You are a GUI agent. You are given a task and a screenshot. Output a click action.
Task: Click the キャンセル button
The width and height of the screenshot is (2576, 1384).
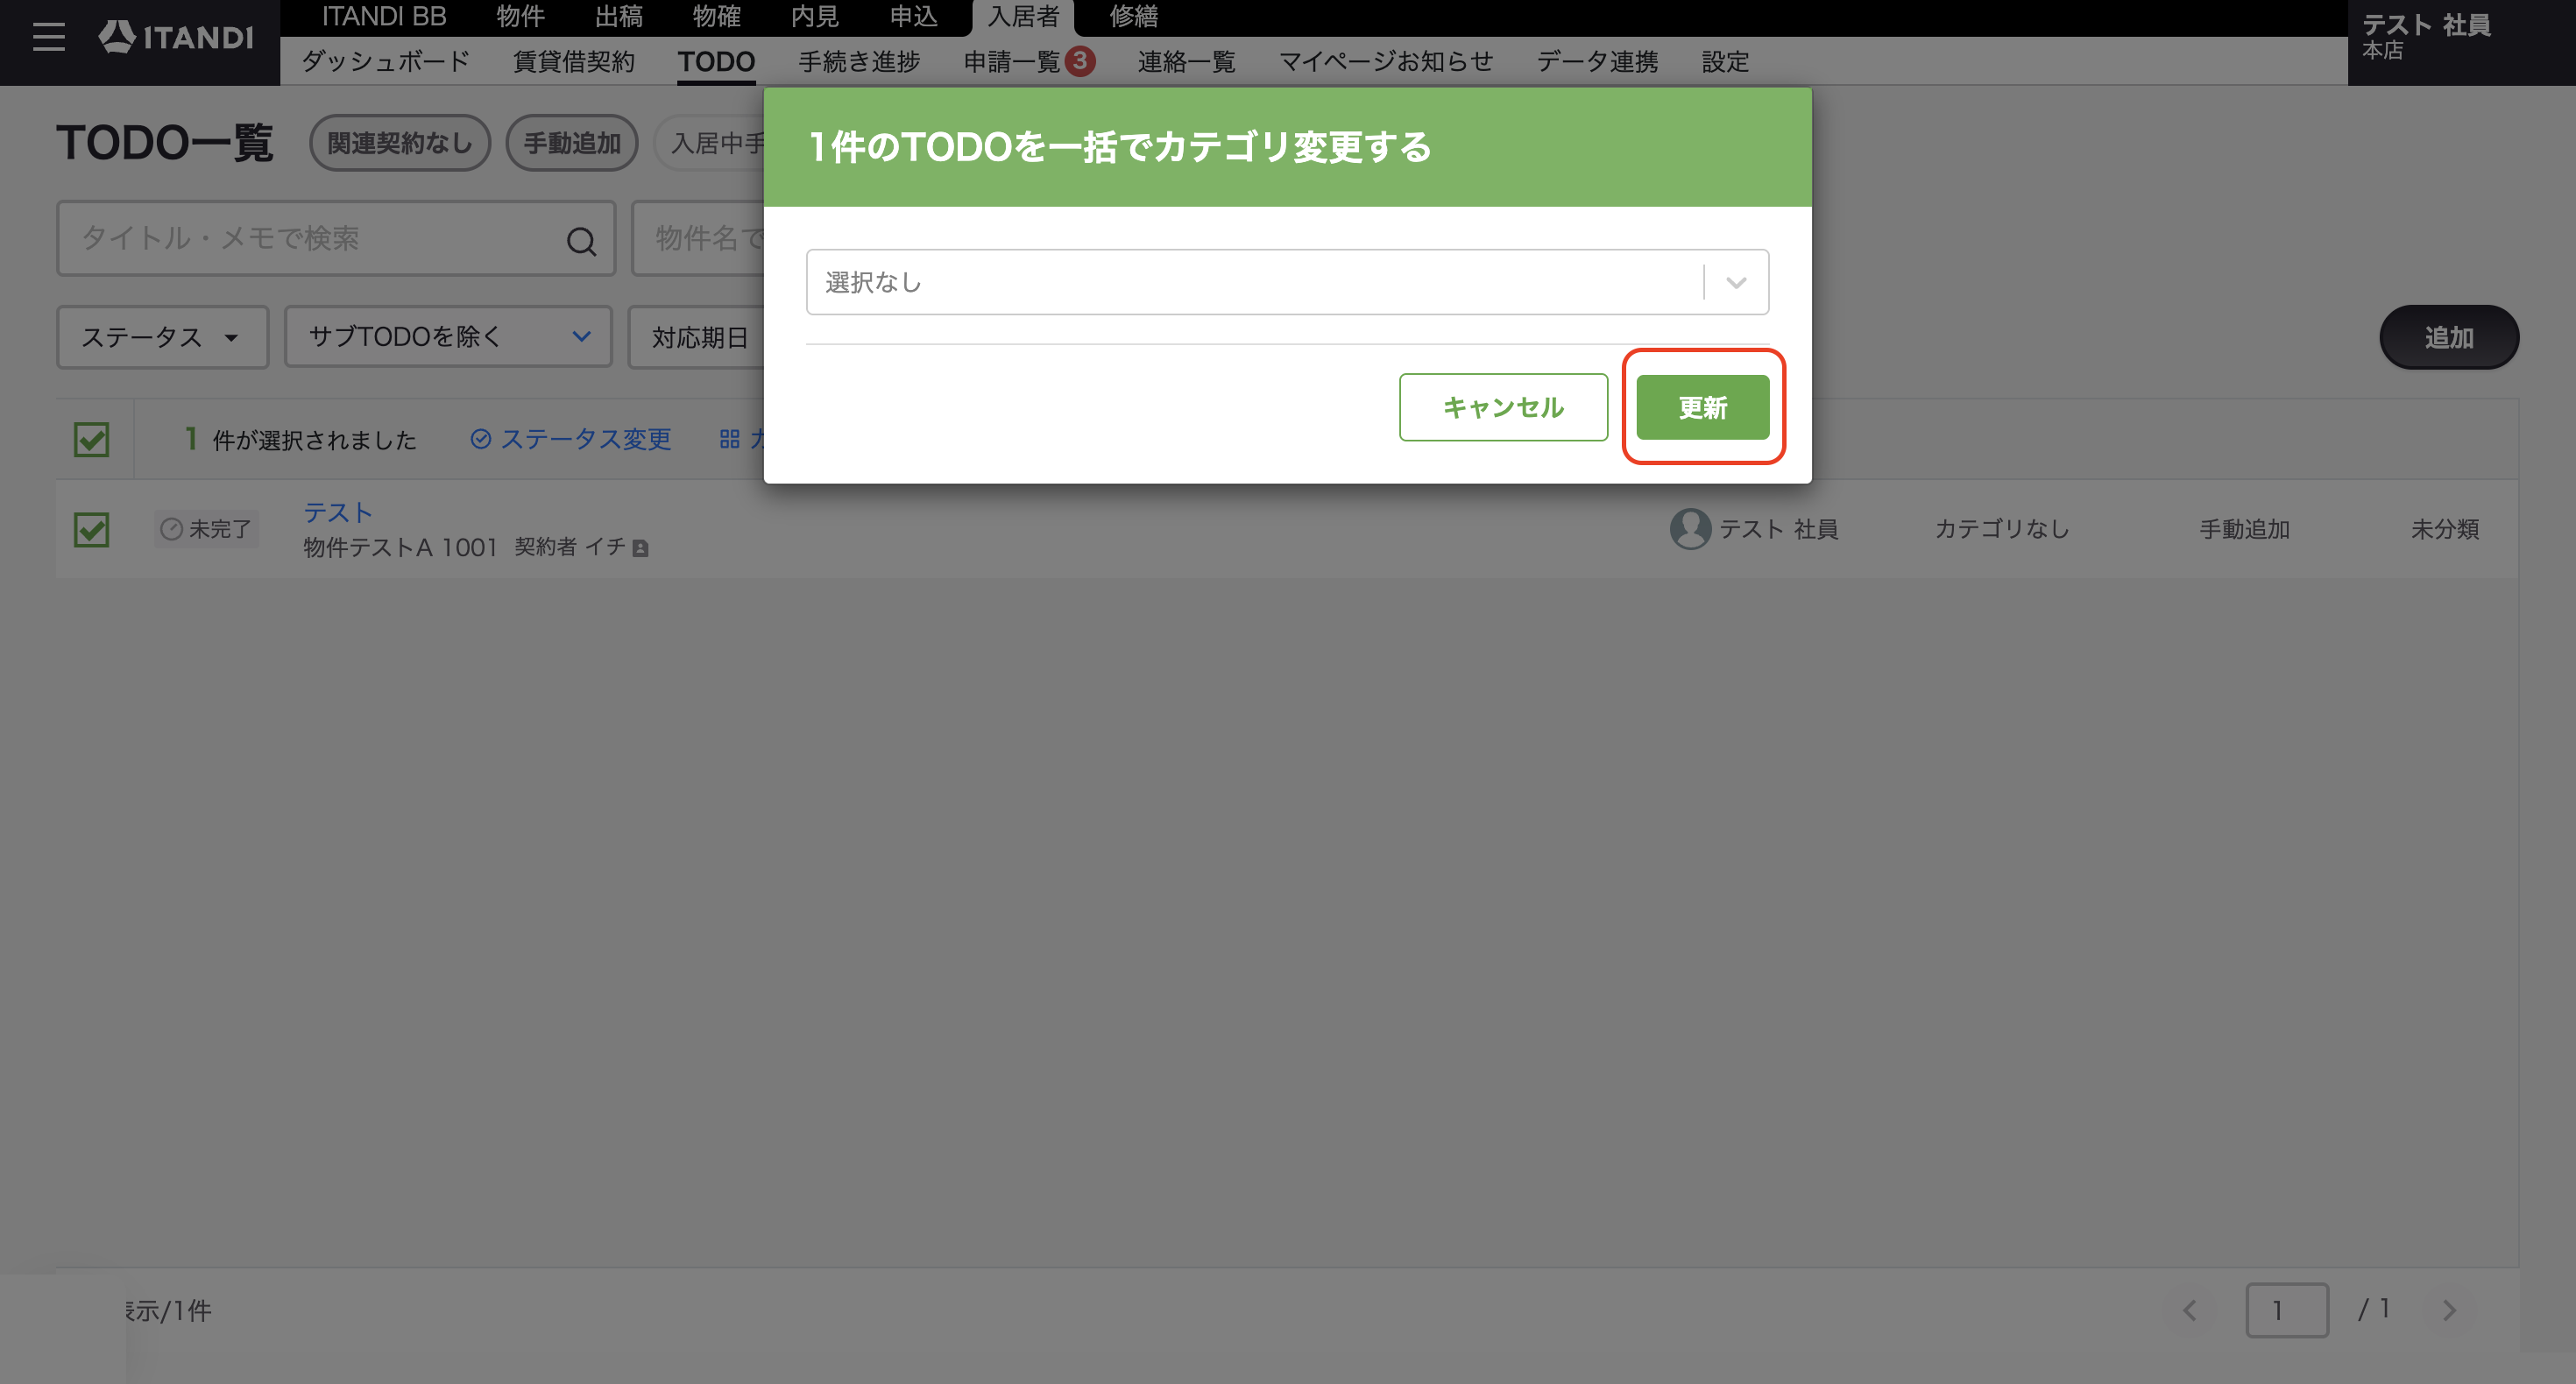(1503, 407)
